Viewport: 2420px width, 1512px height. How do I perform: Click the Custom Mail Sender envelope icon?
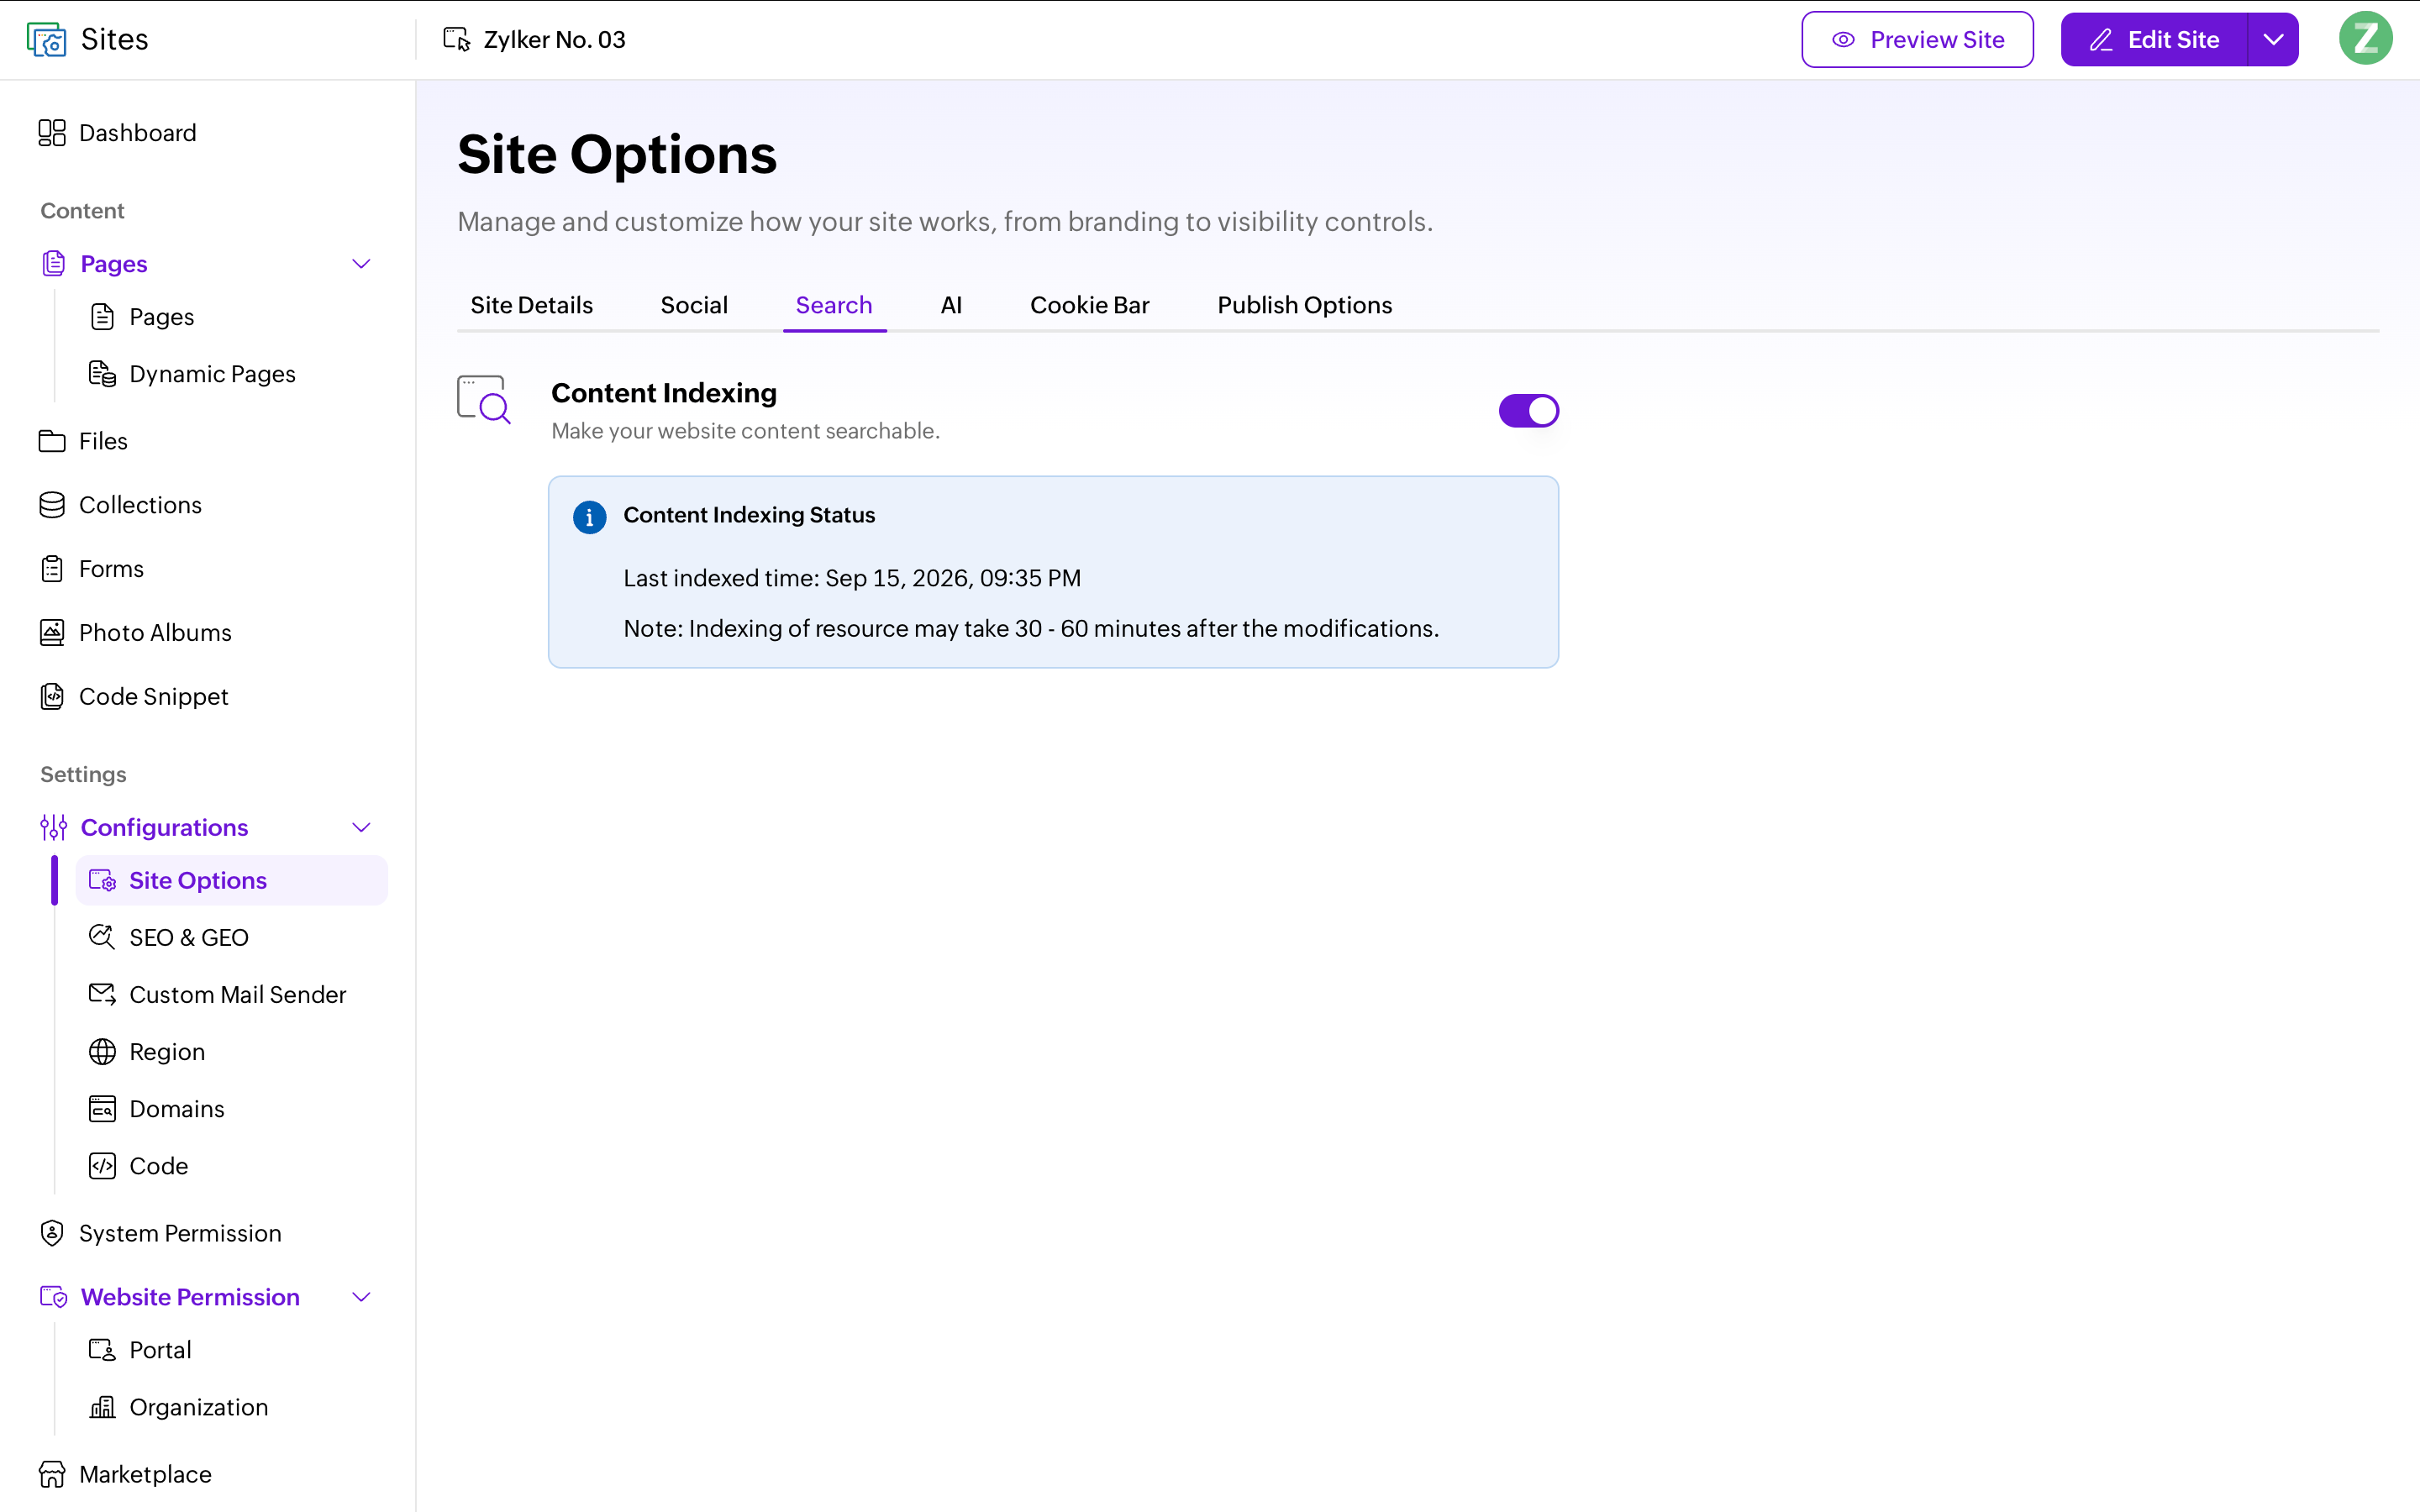click(x=102, y=994)
